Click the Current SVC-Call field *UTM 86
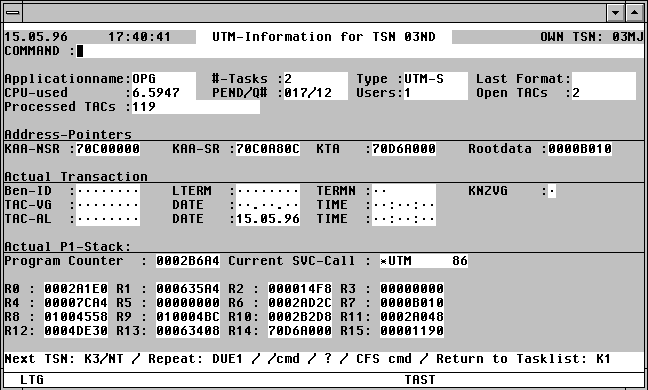 424,261
